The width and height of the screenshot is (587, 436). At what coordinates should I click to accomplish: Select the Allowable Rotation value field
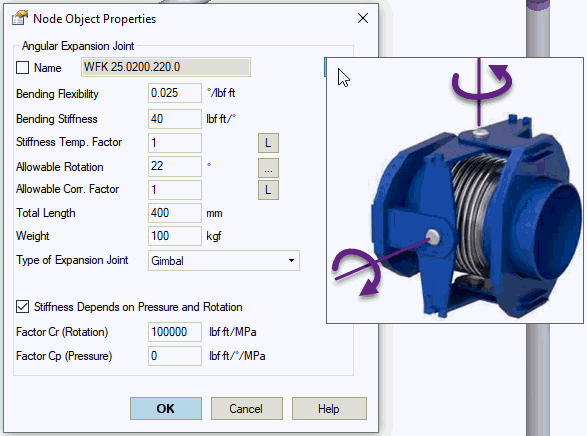[x=175, y=166]
